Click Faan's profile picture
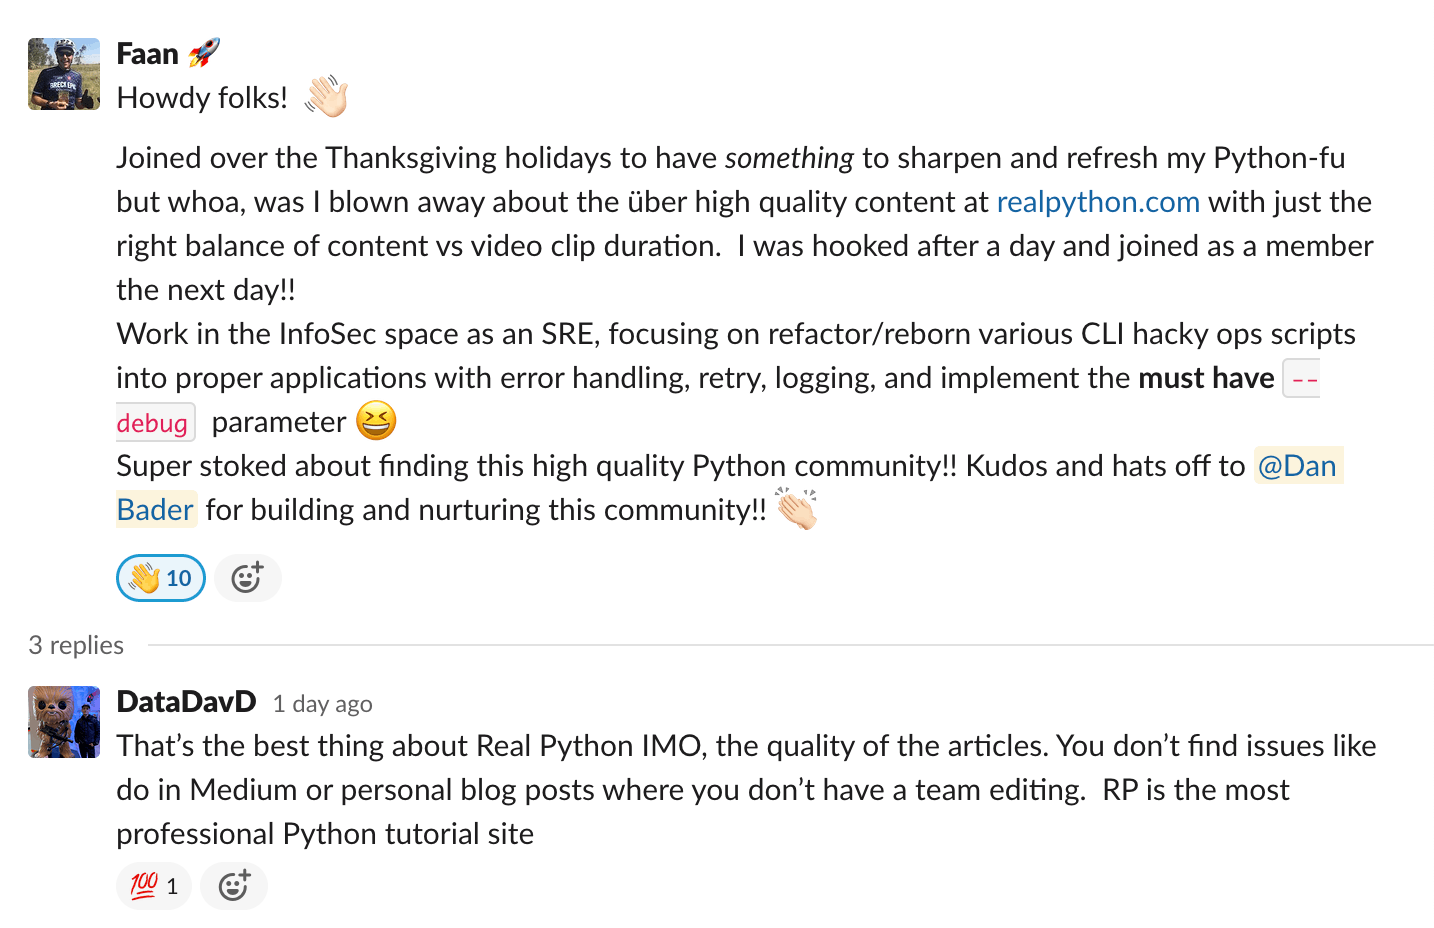 (x=63, y=74)
